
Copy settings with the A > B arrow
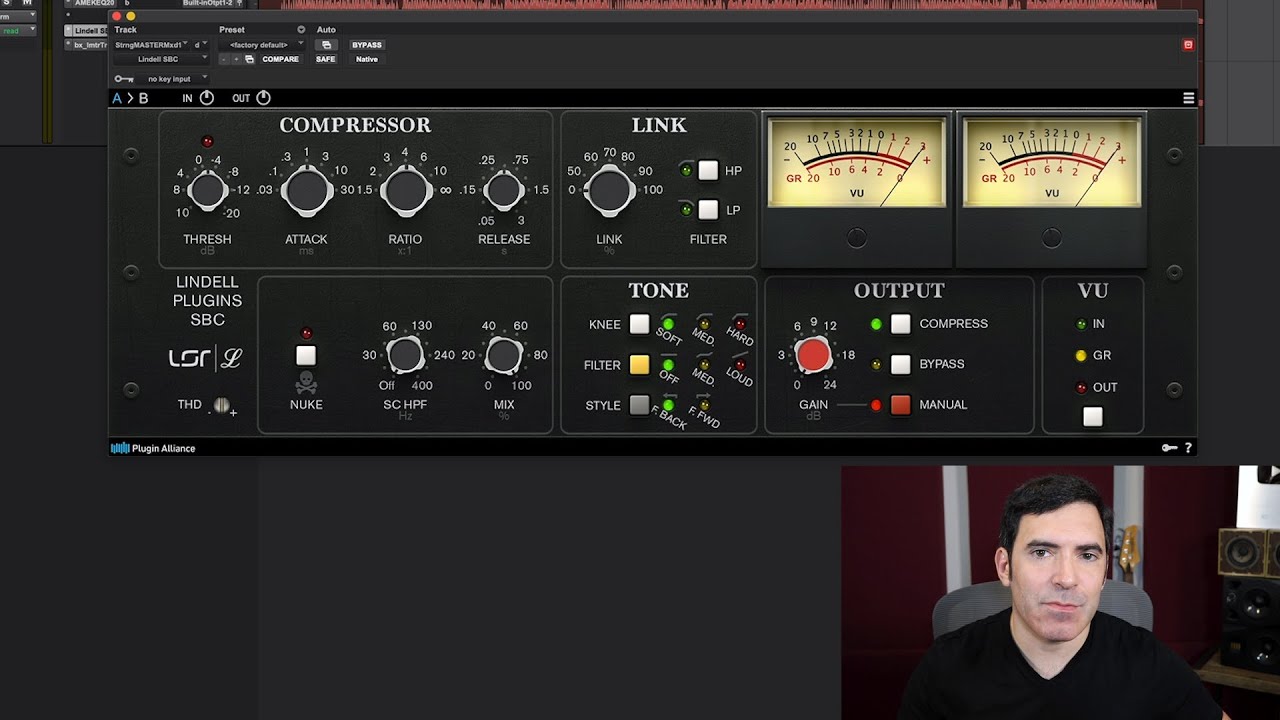pos(130,98)
